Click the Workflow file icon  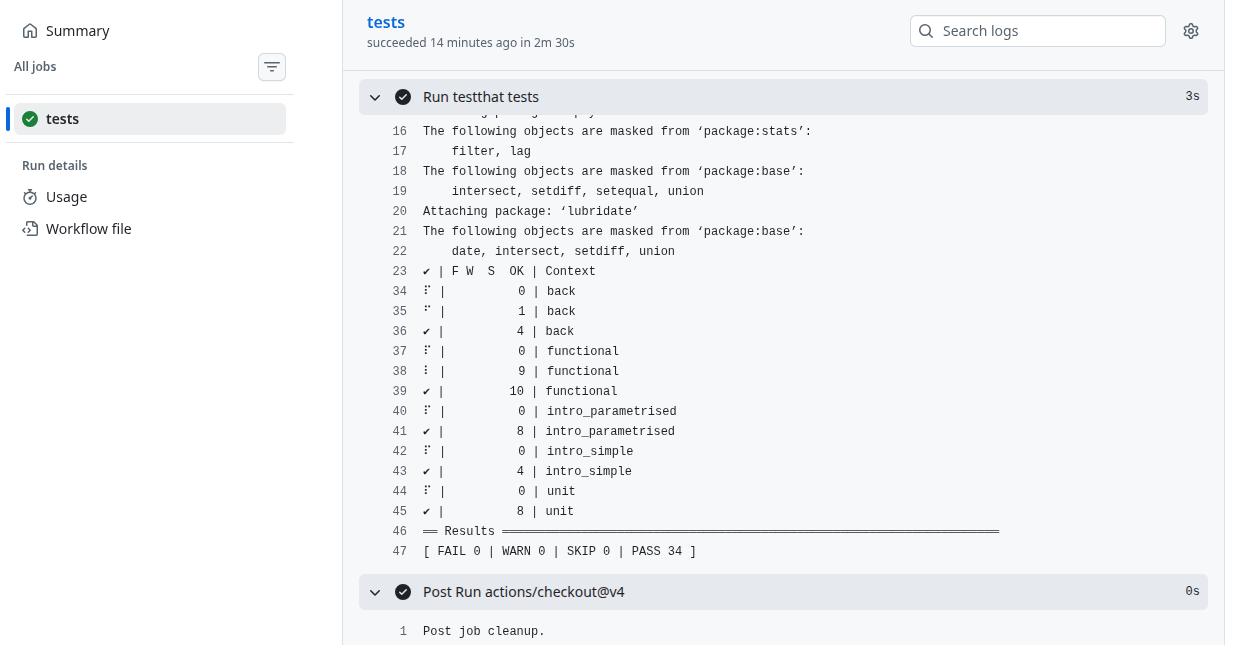(x=30, y=229)
